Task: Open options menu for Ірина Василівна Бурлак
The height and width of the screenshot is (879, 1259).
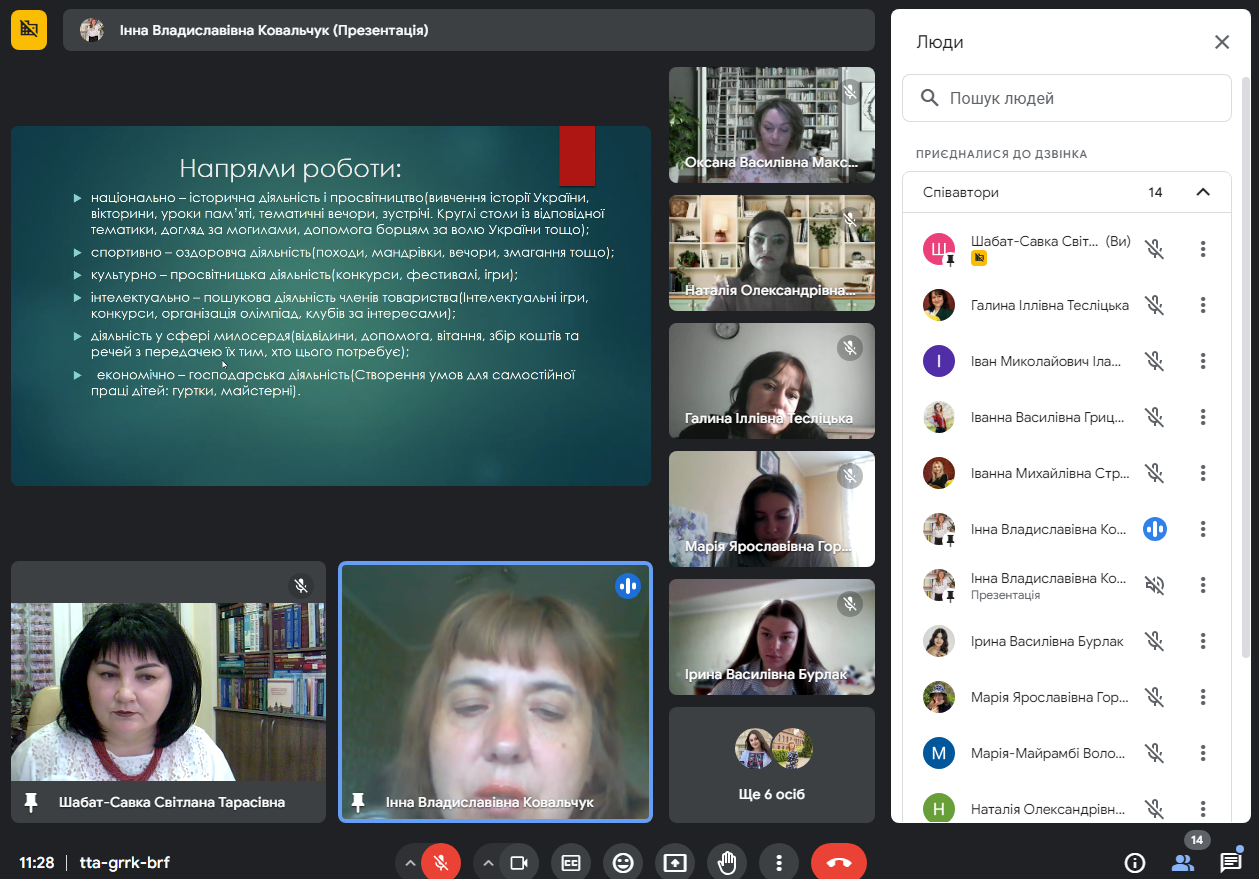Action: [x=1203, y=641]
